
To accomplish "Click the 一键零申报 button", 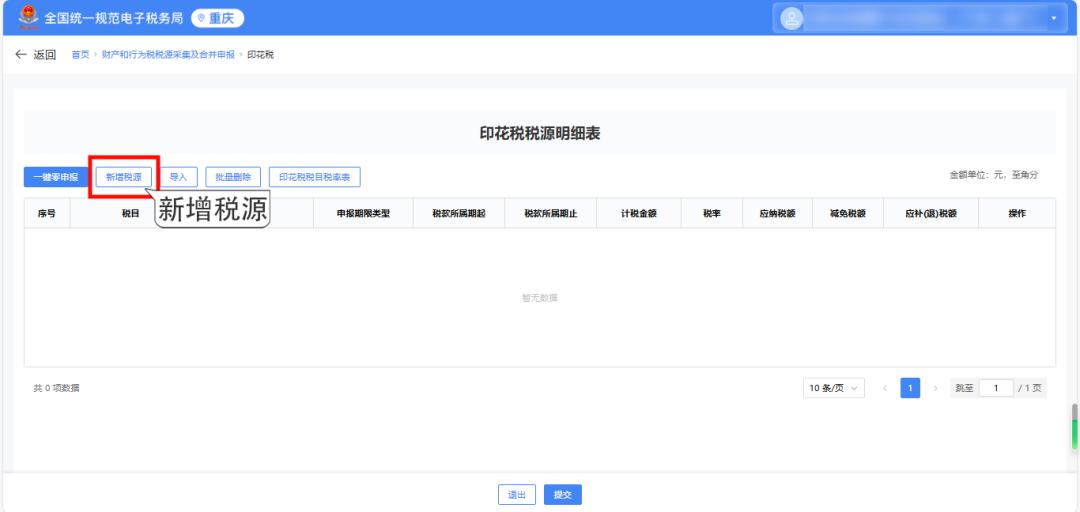I will [x=51, y=177].
